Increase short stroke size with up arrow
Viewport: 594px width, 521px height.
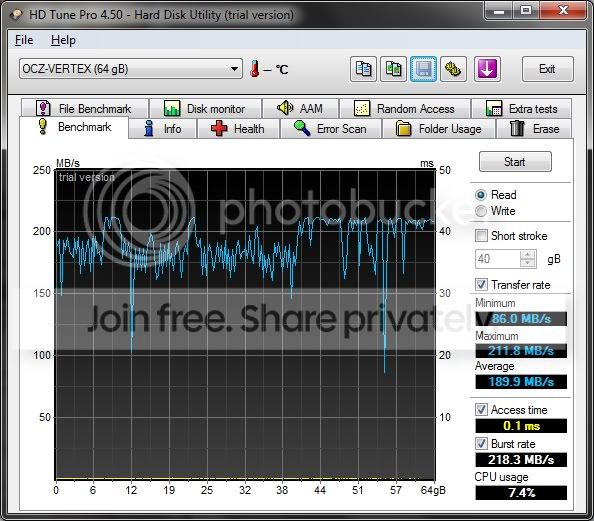click(528, 254)
